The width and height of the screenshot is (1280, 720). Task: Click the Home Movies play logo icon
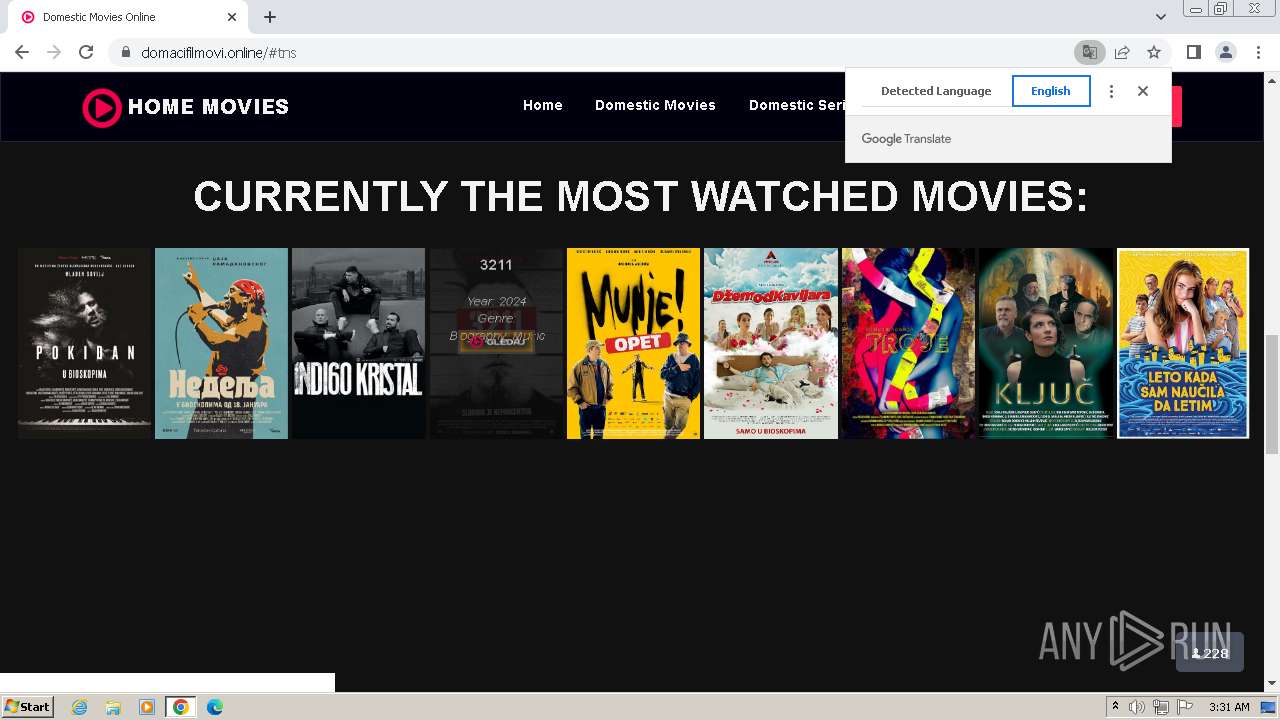(102, 107)
